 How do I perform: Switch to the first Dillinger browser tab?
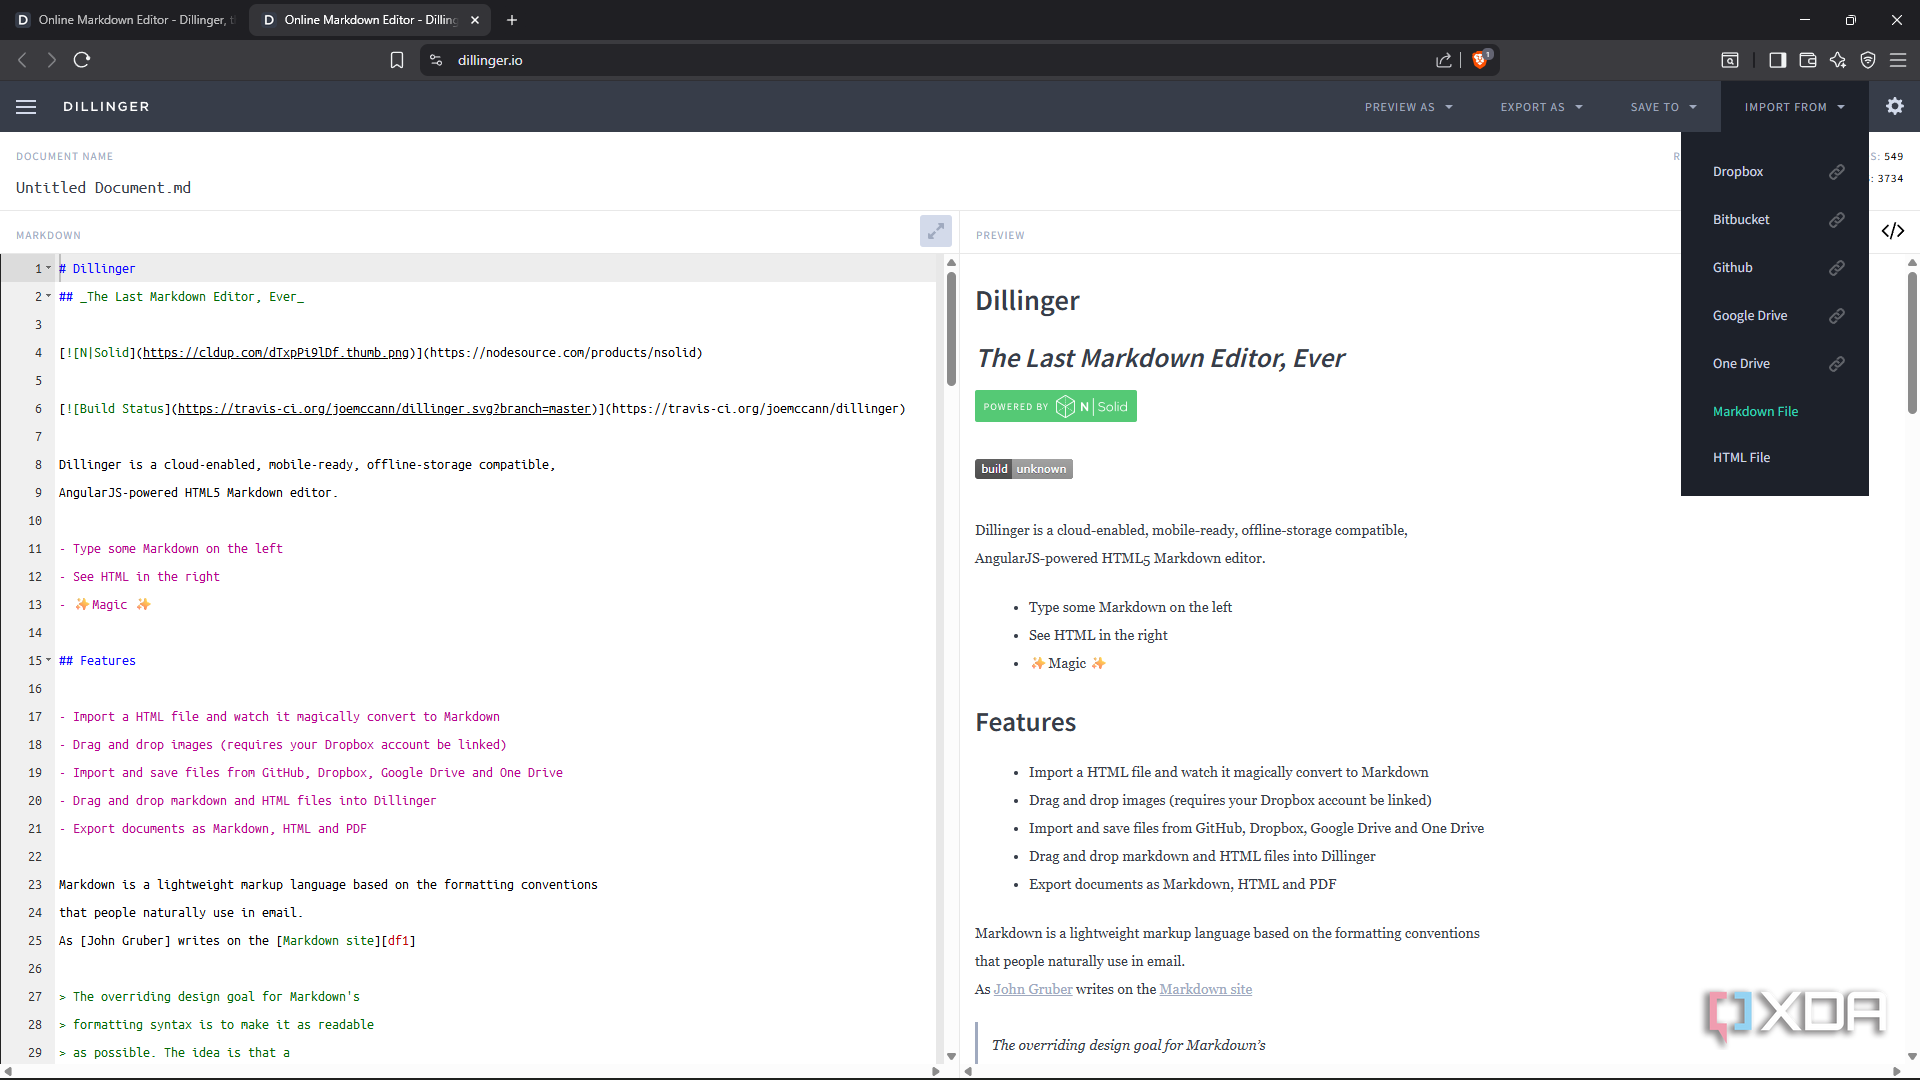coord(125,20)
